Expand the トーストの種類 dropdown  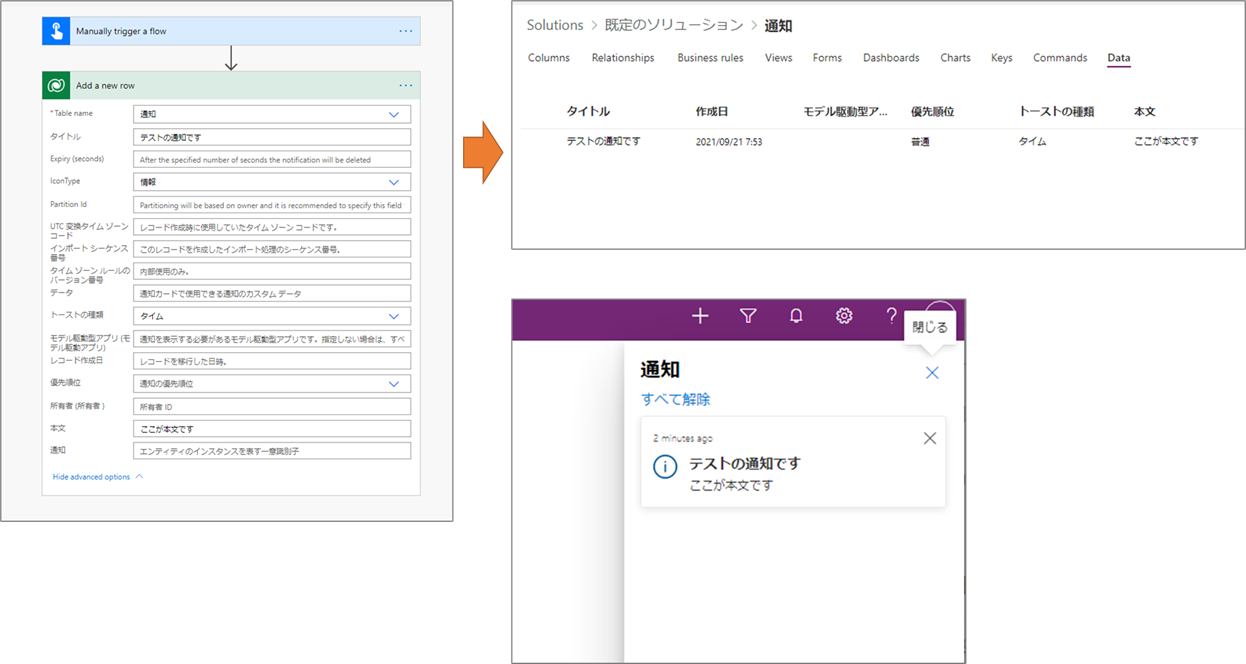pyautogui.click(x=393, y=316)
